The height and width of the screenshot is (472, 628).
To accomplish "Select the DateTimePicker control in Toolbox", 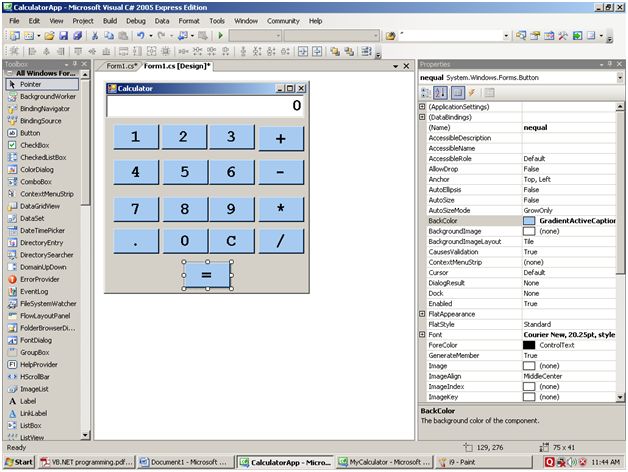I will 42,230.
